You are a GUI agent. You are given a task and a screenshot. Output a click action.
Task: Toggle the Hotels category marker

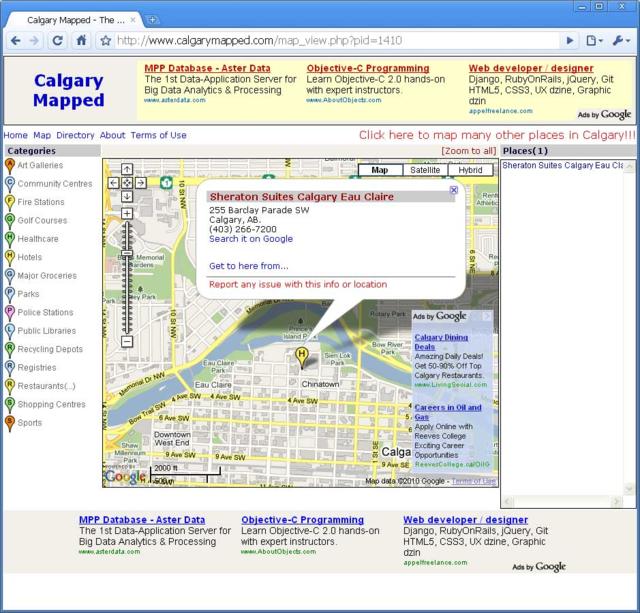tap(10, 258)
